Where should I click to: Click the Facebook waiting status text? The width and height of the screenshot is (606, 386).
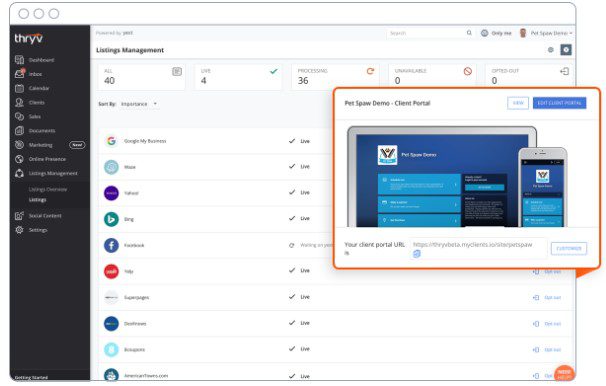(316, 245)
